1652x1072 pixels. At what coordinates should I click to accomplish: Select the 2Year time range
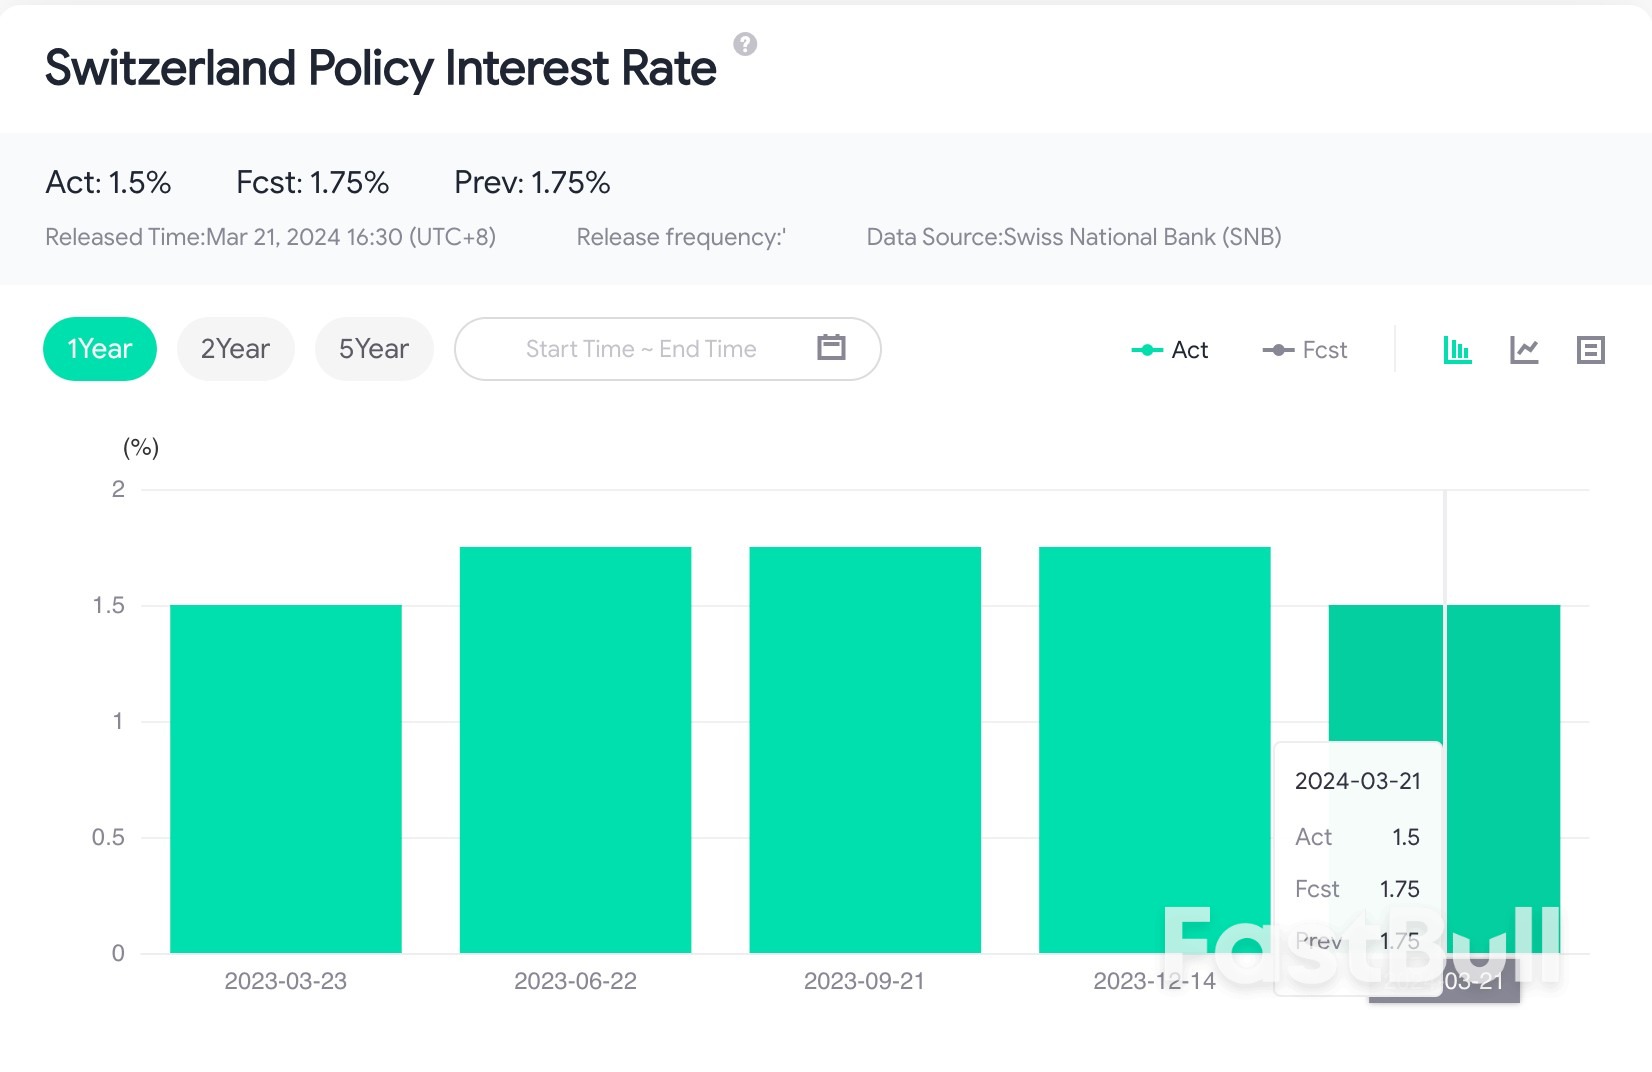tap(235, 348)
